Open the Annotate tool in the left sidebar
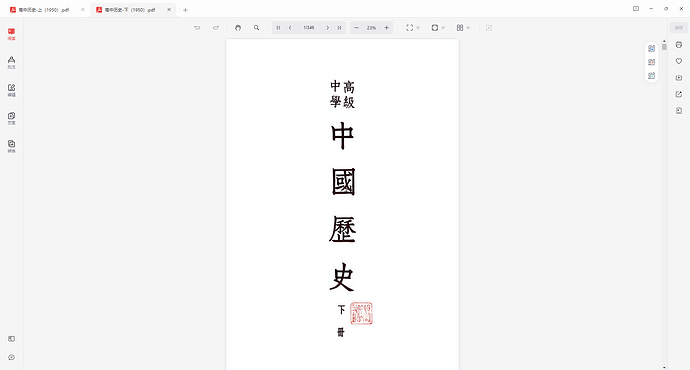Image resolution: width=690 pixels, height=370 pixels. click(x=11, y=62)
